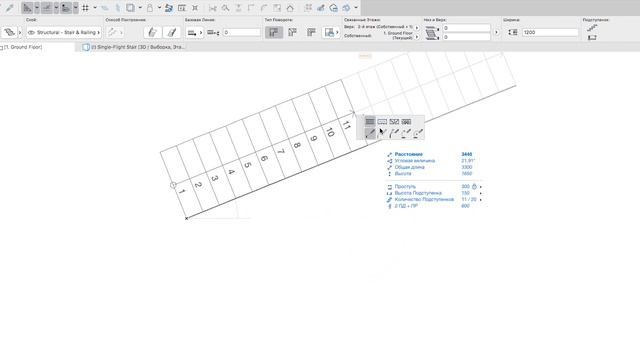Click the blue swap arrows icon
Screen dimensions: 640x360
pyautogui.click(x=169, y=8)
